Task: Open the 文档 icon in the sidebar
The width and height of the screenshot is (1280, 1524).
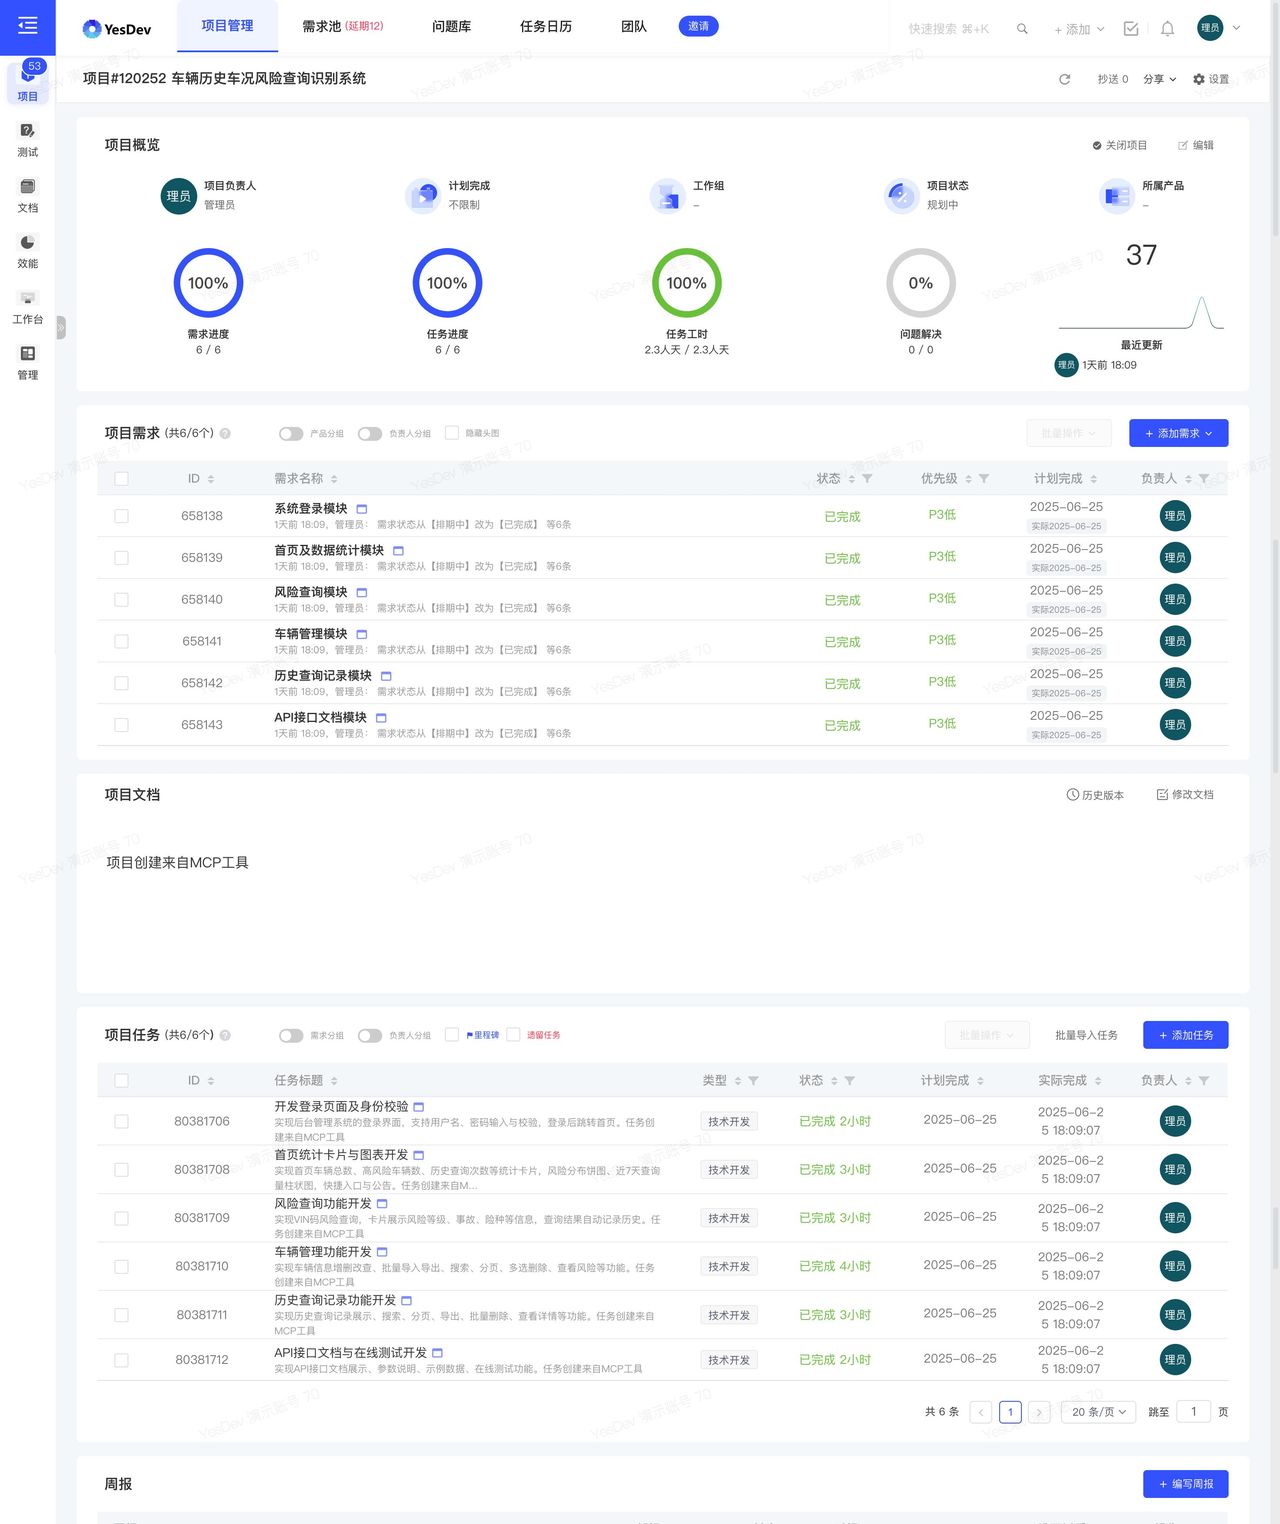Action: (x=27, y=194)
